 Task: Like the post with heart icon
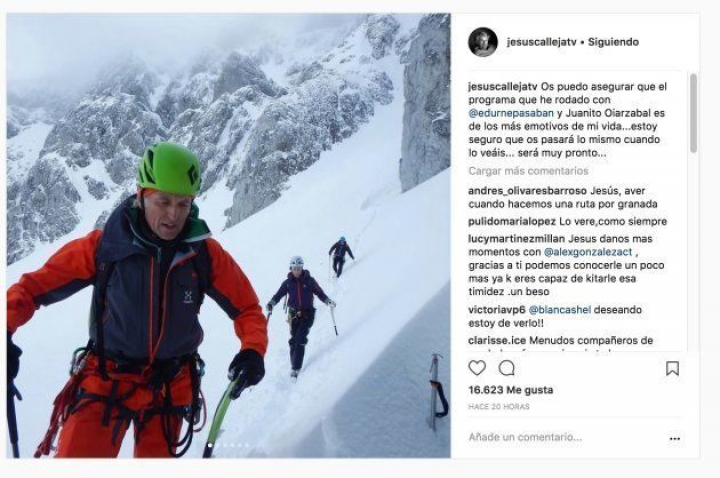point(477,368)
